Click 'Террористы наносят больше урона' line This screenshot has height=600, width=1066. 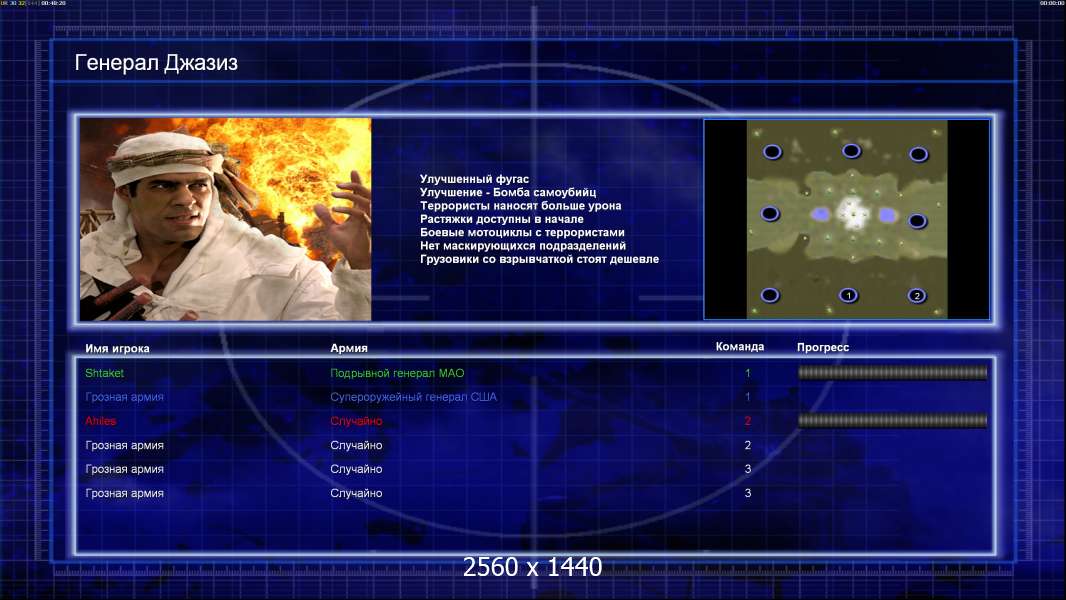click(x=520, y=205)
